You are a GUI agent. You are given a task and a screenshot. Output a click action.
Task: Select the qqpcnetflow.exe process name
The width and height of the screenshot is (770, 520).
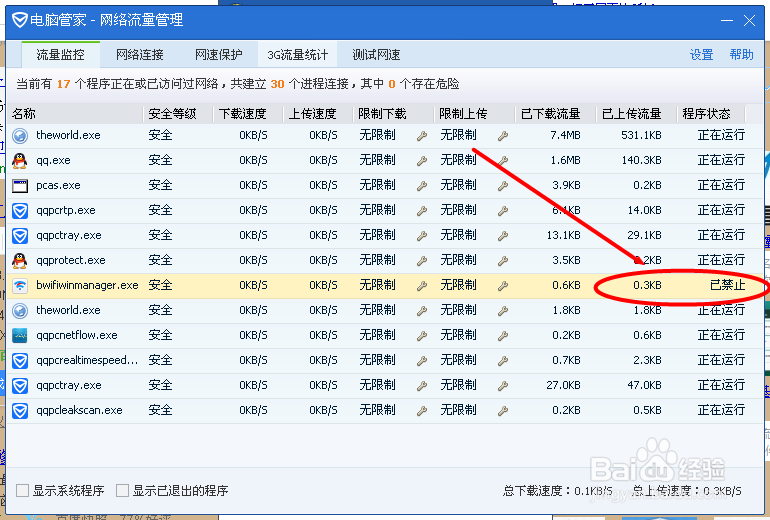click(77, 335)
